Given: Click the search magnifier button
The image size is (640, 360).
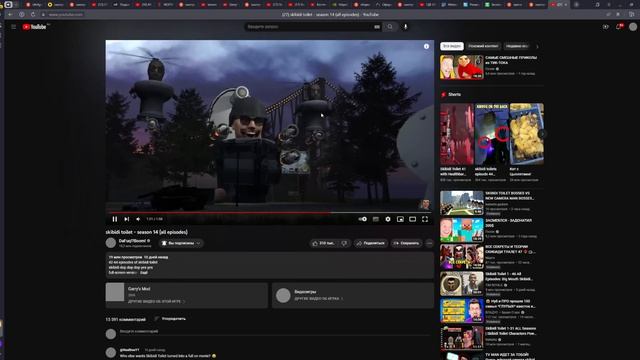Looking at the screenshot, I should (x=390, y=27).
